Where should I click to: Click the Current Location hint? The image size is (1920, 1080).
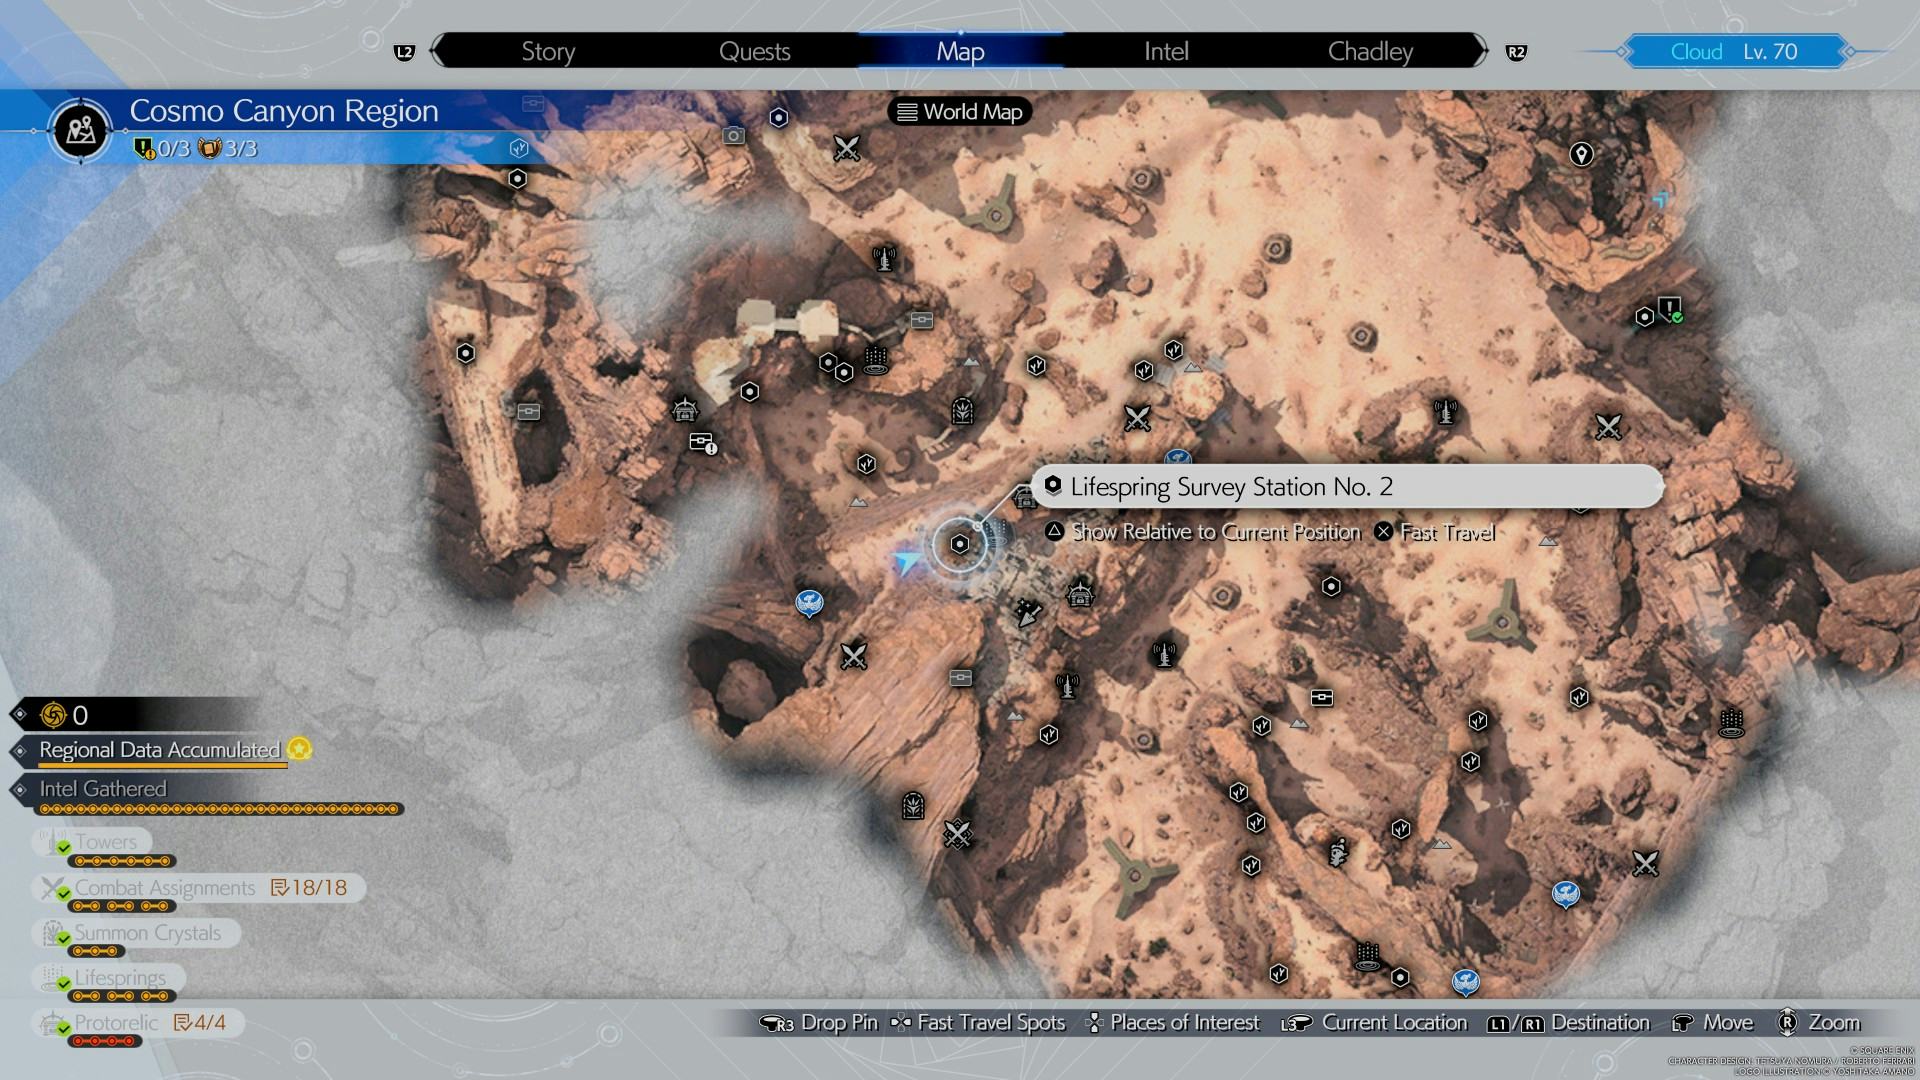coord(1374,1023)
